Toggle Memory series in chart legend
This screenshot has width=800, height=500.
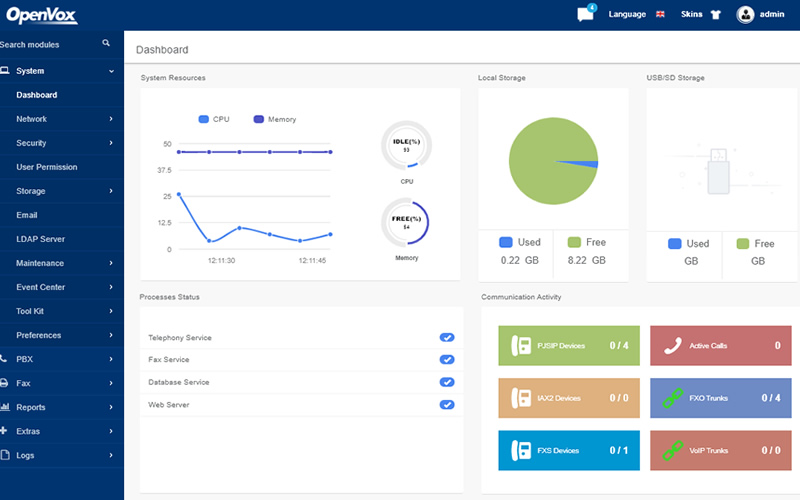pyautogui.click(x=274, y=119)
